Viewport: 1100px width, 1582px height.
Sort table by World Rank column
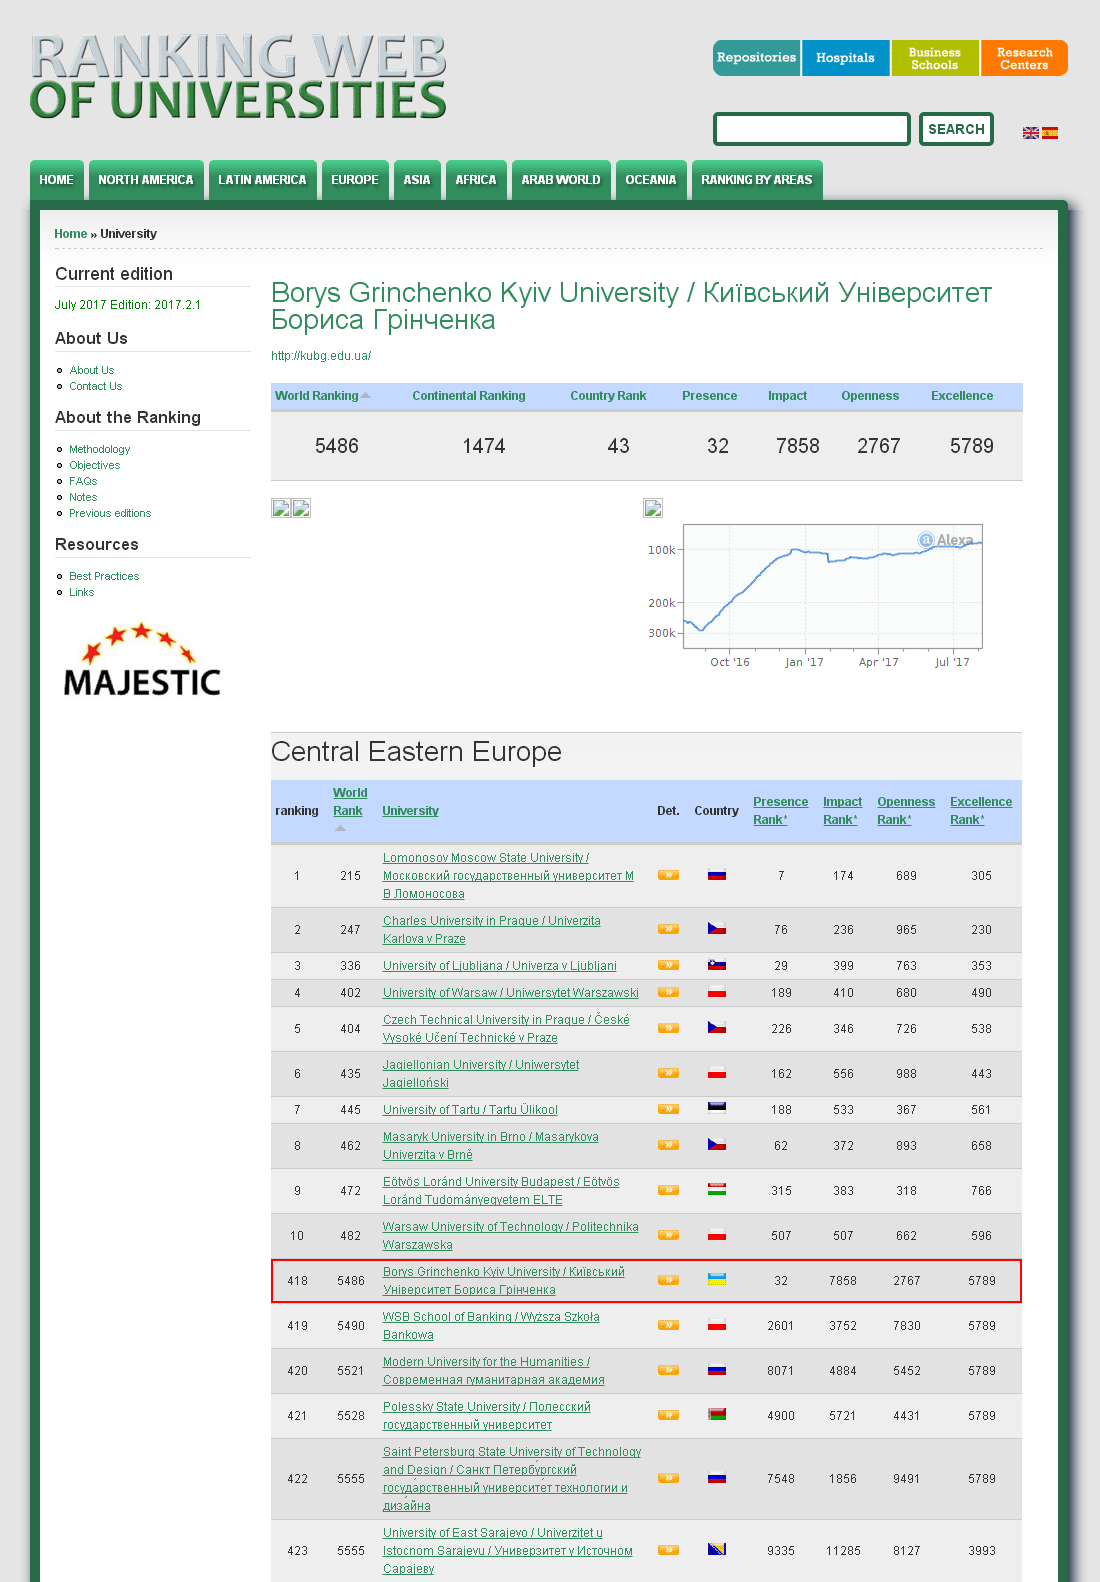click(x=349, y=802)
